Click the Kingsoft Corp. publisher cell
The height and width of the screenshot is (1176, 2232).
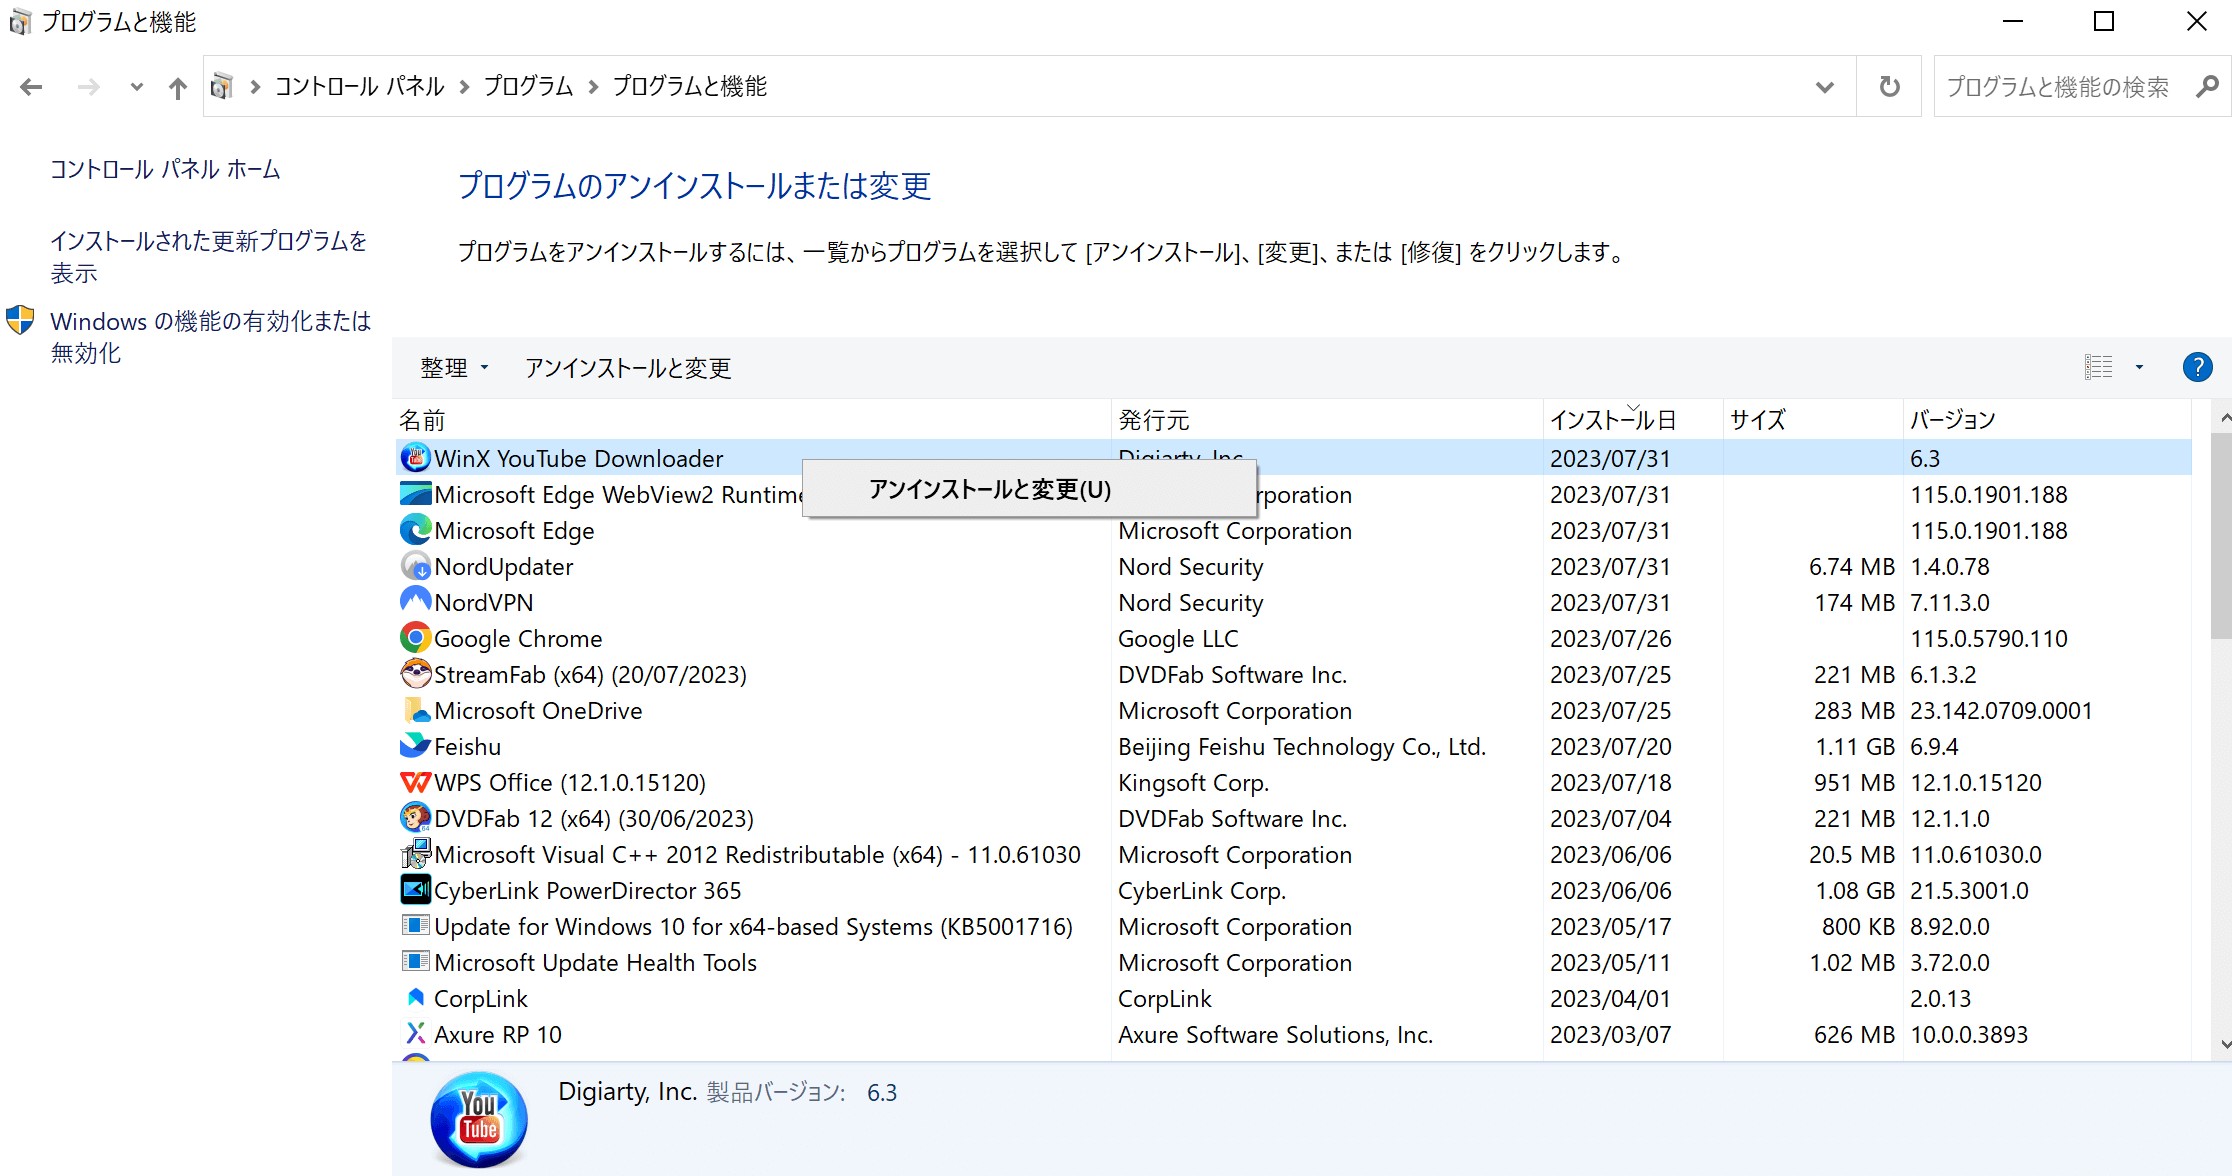1194,783
